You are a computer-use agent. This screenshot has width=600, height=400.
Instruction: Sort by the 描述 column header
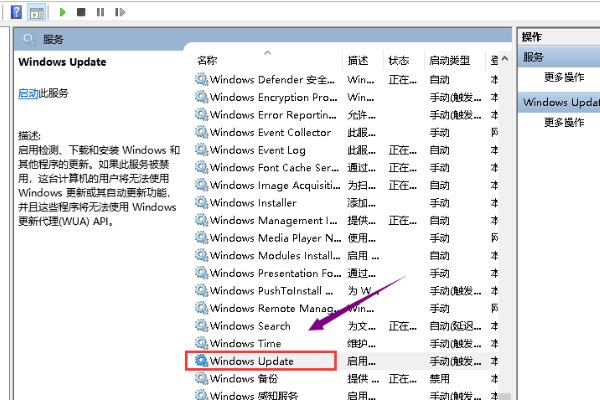coord(358,60)
